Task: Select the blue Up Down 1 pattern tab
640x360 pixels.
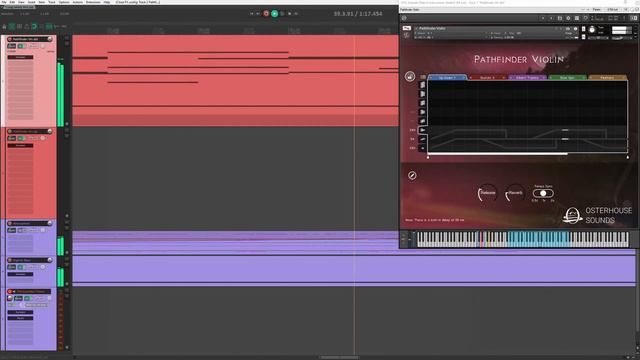Action: point(447,77)
